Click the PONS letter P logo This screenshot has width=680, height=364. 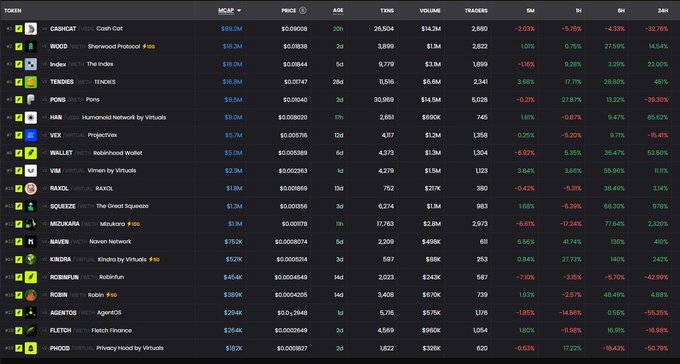click(31, 100)
